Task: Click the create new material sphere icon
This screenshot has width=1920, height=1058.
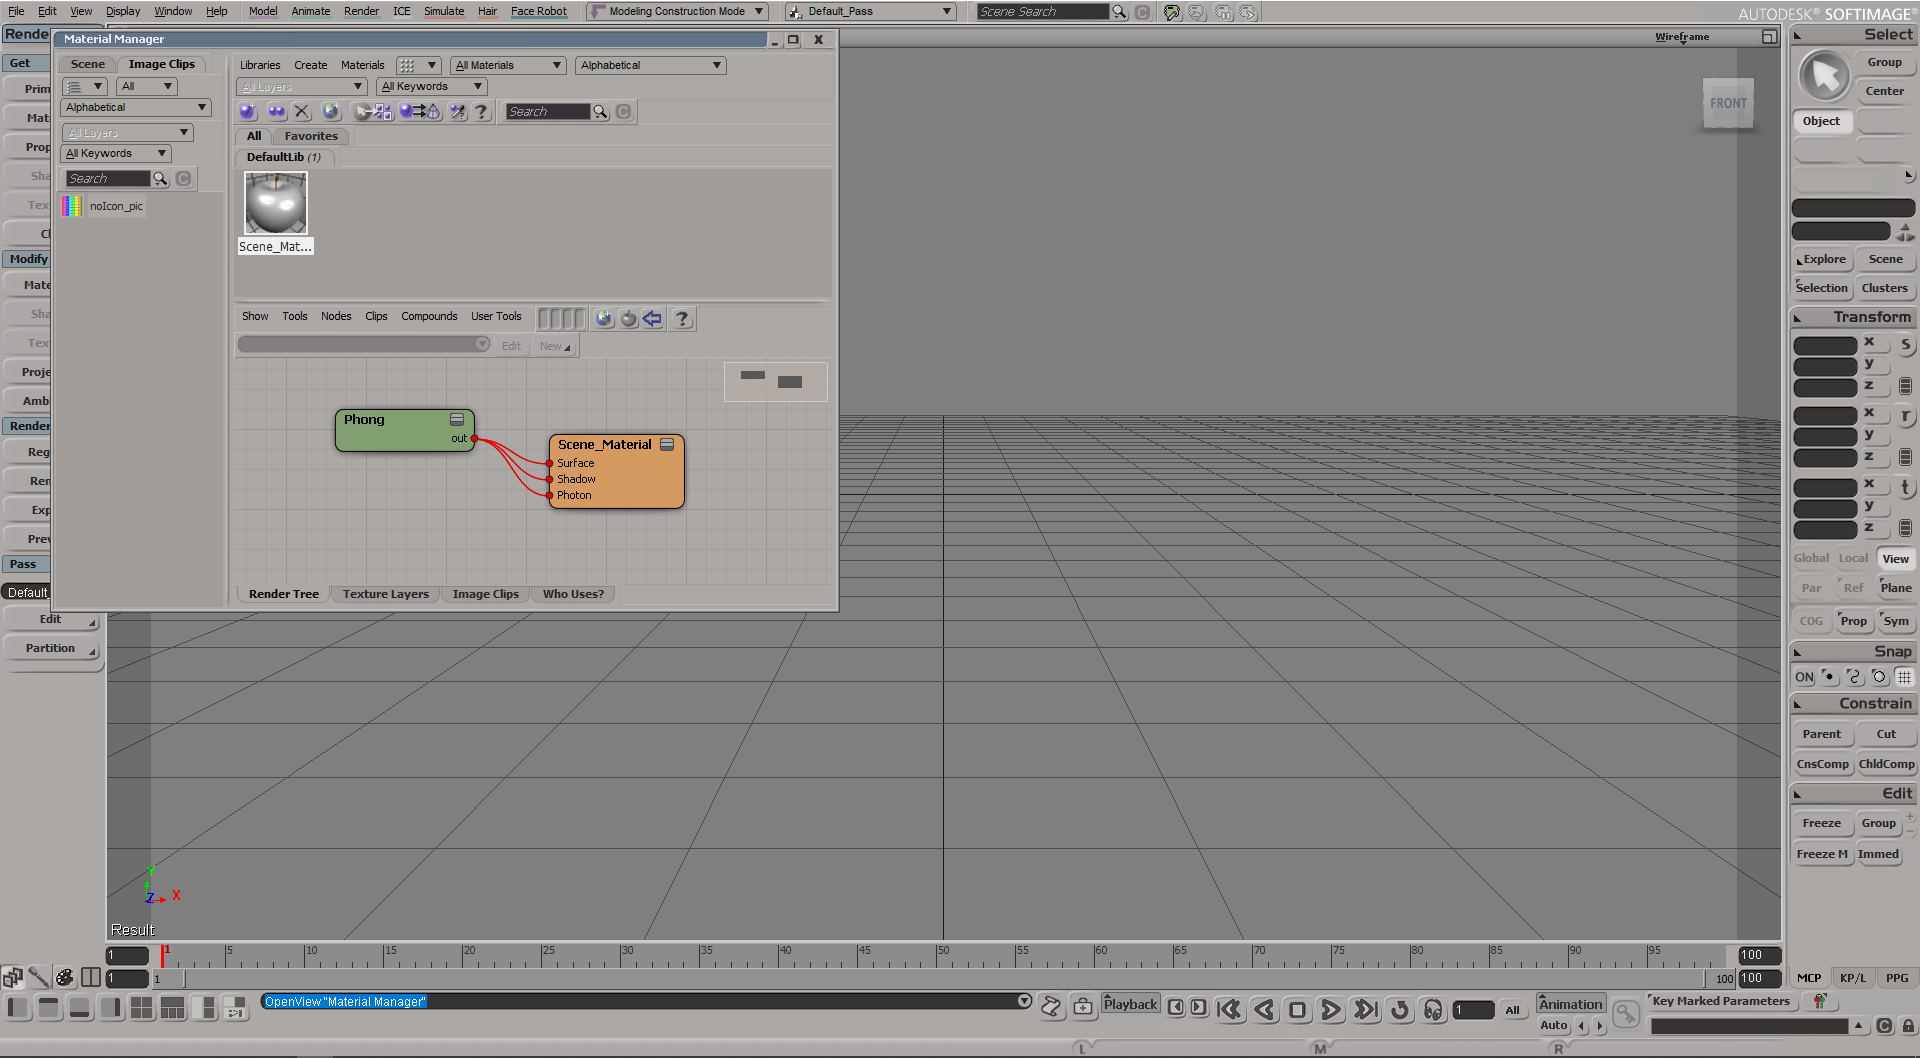Action: (248, 112)
